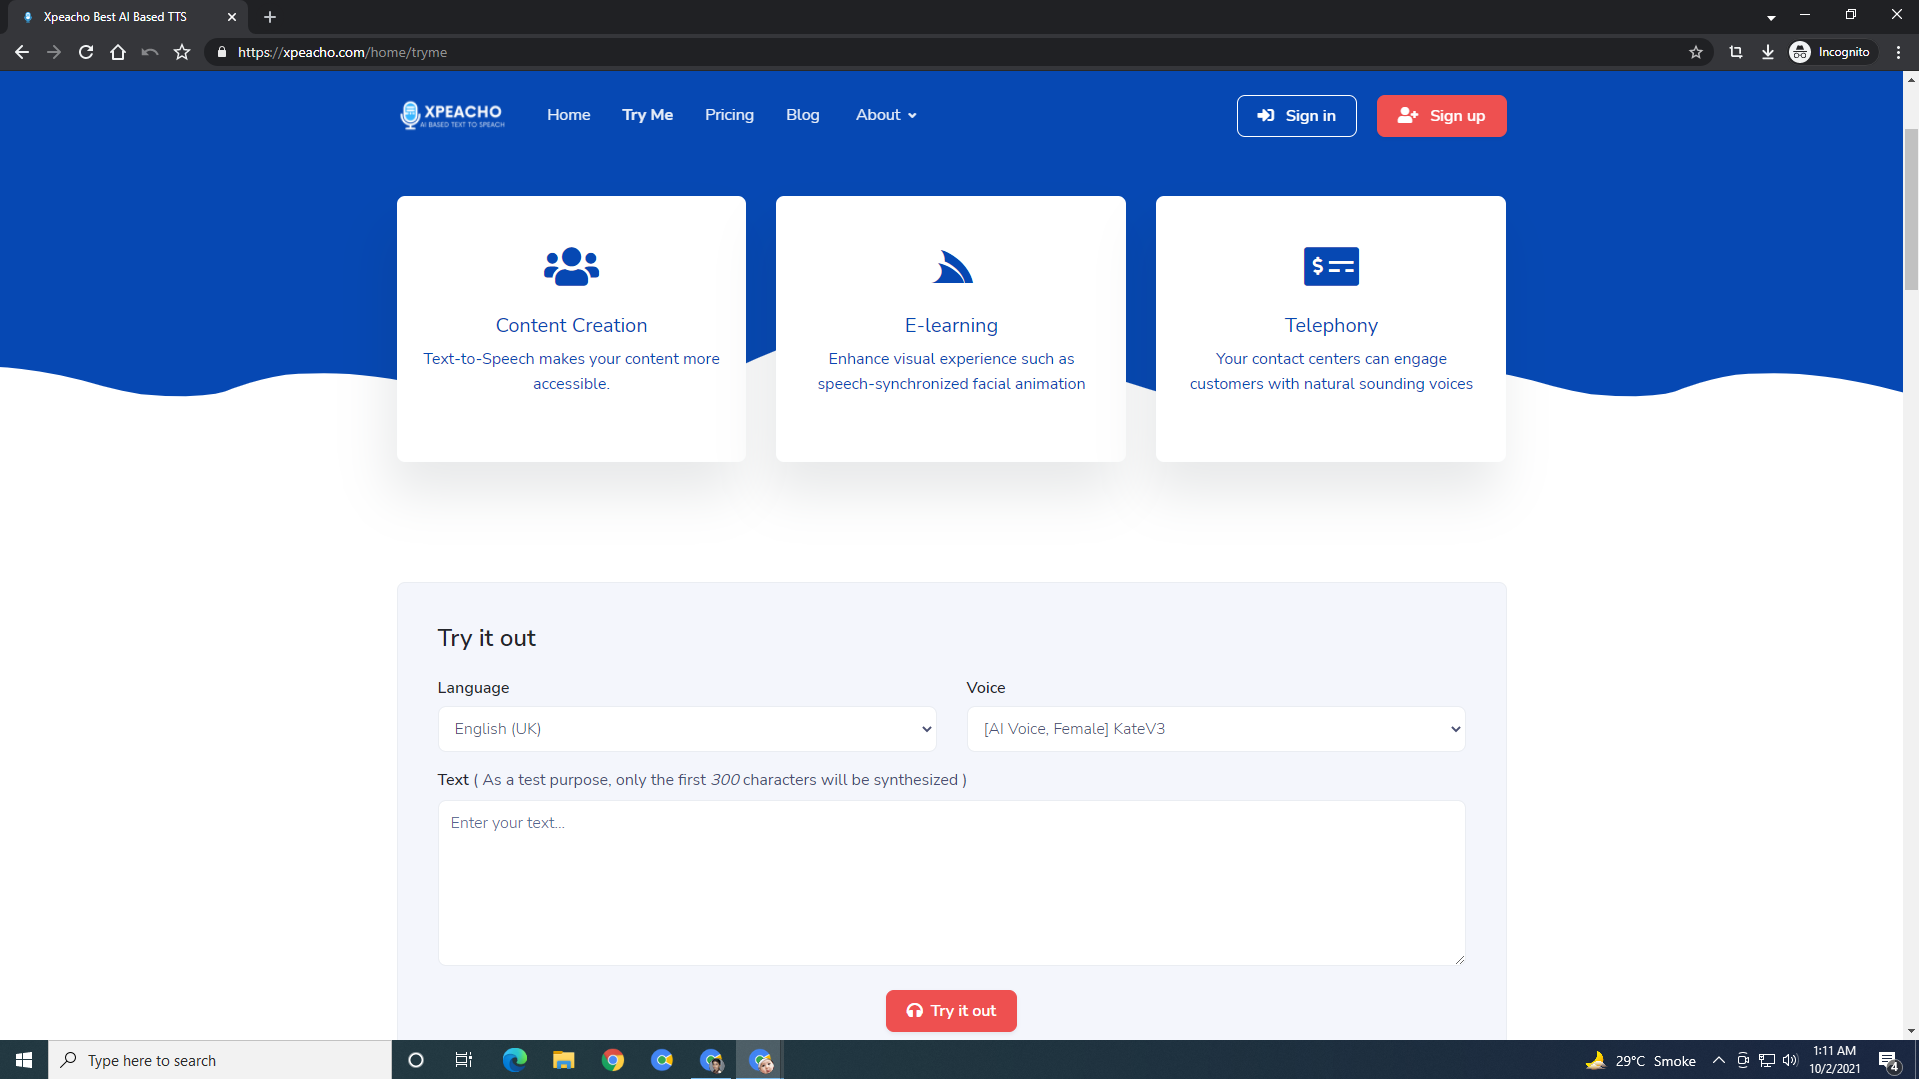Viewport: 1919px width, 1079px height.
Task: Open the notification center with 4 badge
Action: [1889, 1060]
